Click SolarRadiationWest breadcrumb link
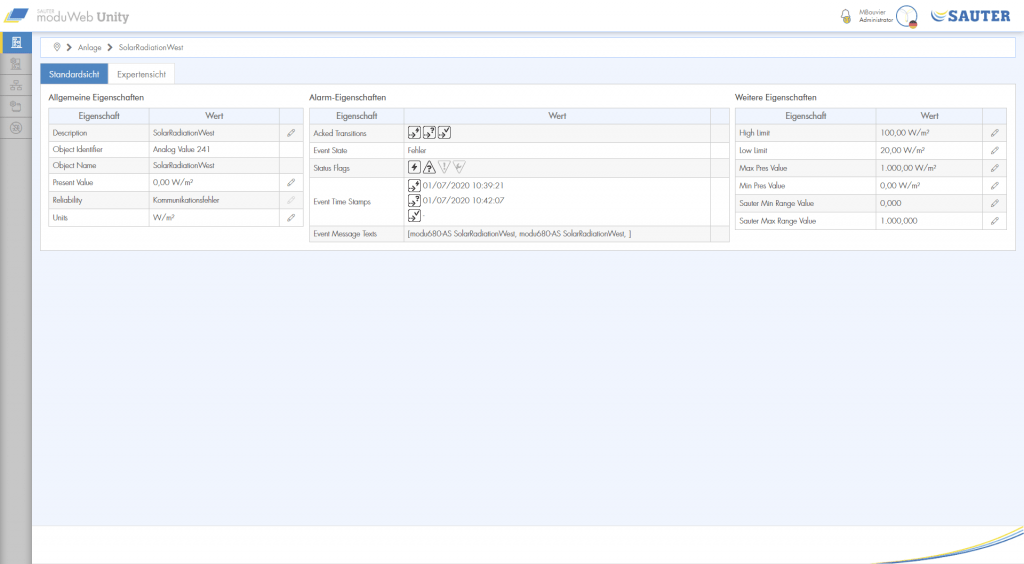This screenshot has height=564, width=1024. 151,48
